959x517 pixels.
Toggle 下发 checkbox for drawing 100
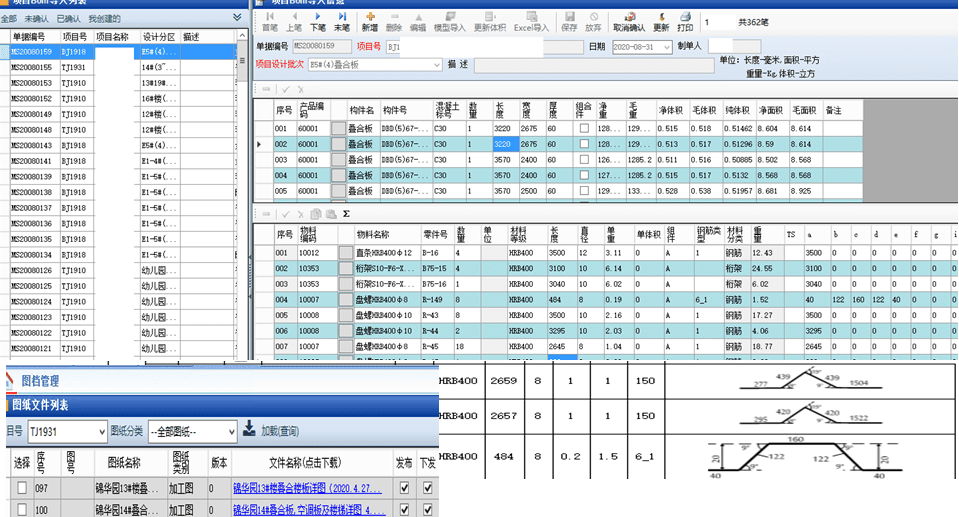coord(428,509)
